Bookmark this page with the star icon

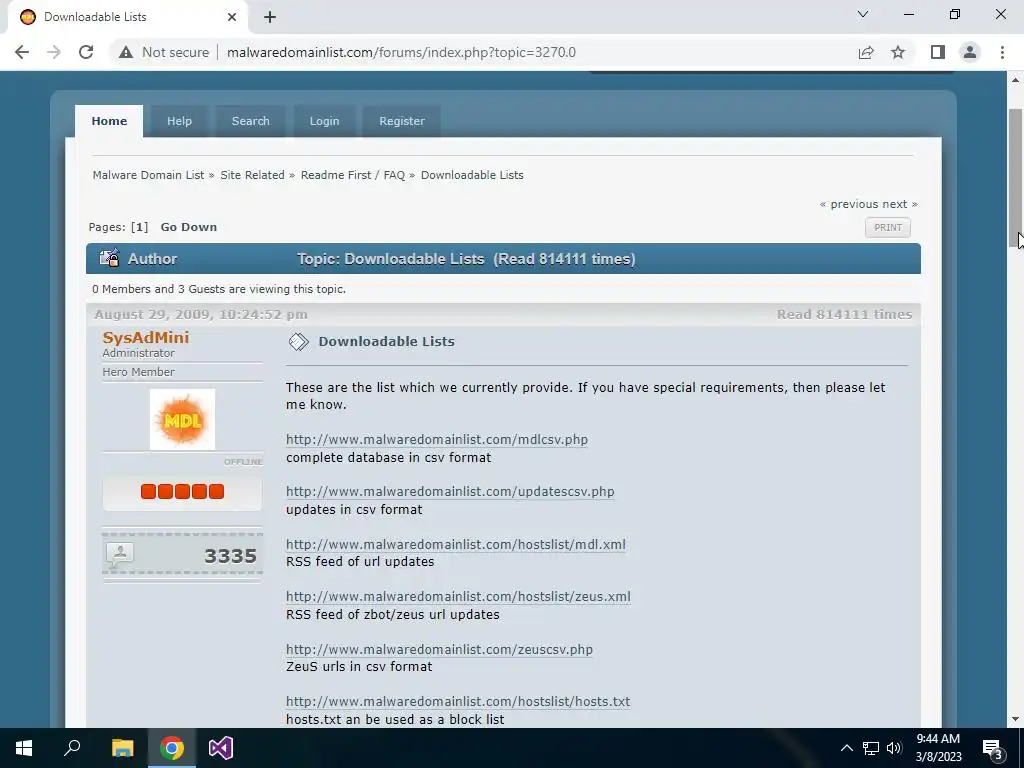click(x=898, y=52)
